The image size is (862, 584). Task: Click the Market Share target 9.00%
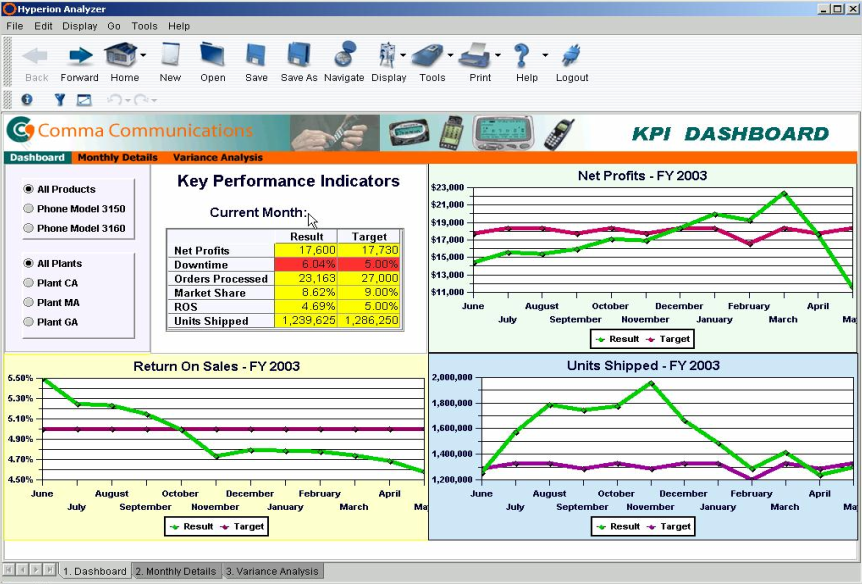pos(369,293)
